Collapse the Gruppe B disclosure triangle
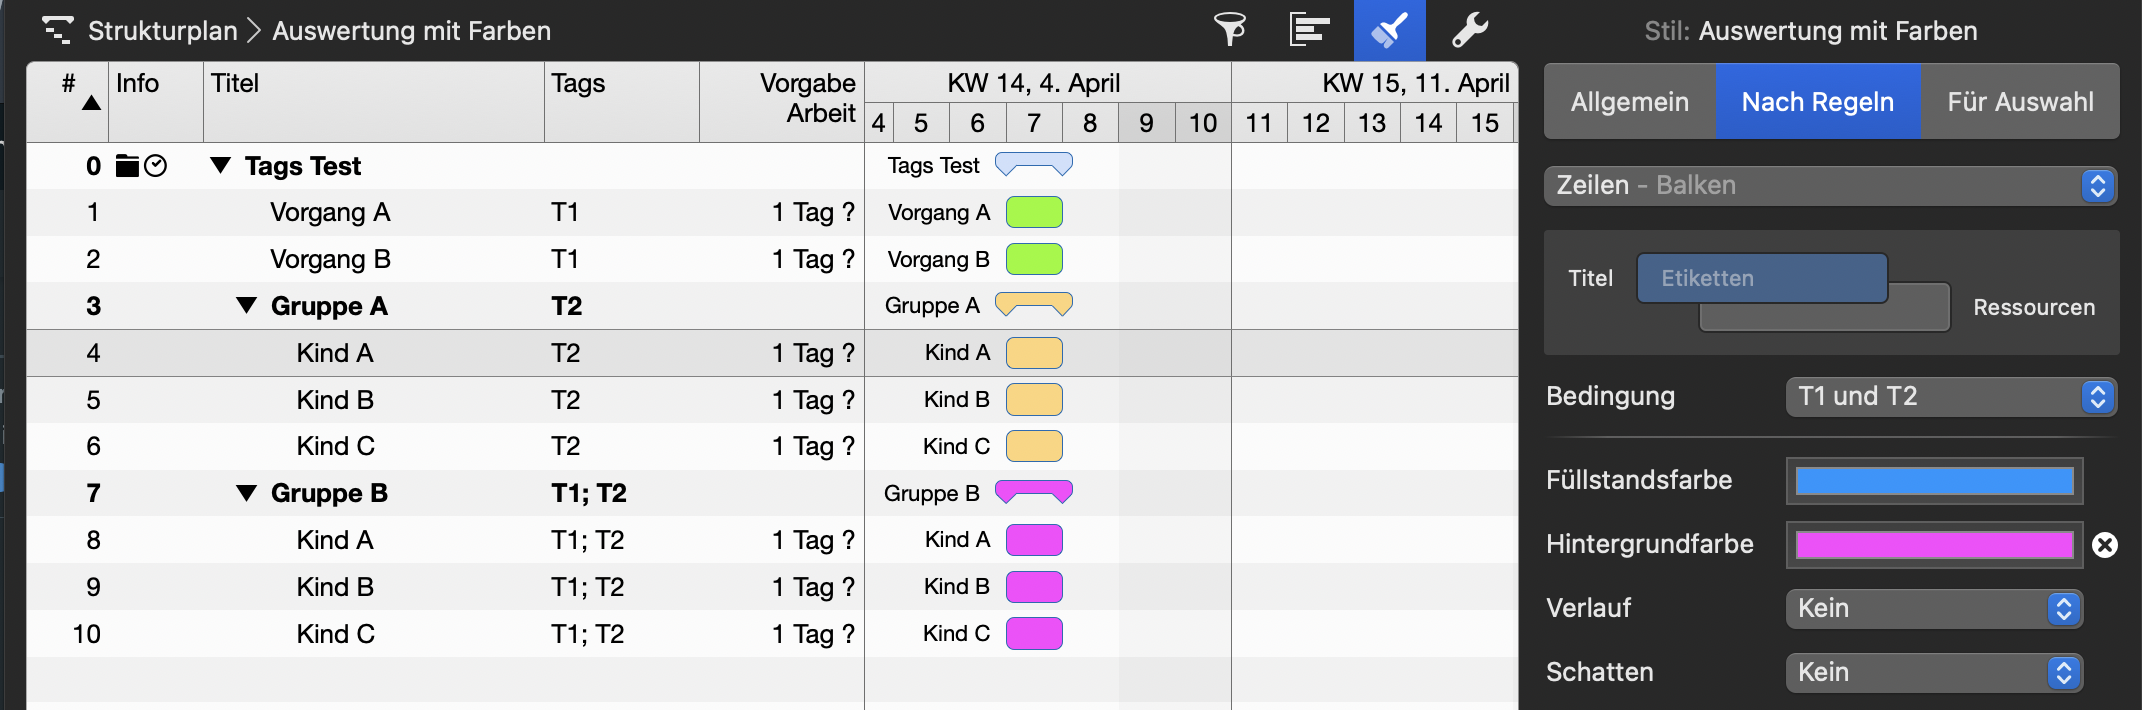Screen dimensions: 2142x710 (x=246, y=493)
